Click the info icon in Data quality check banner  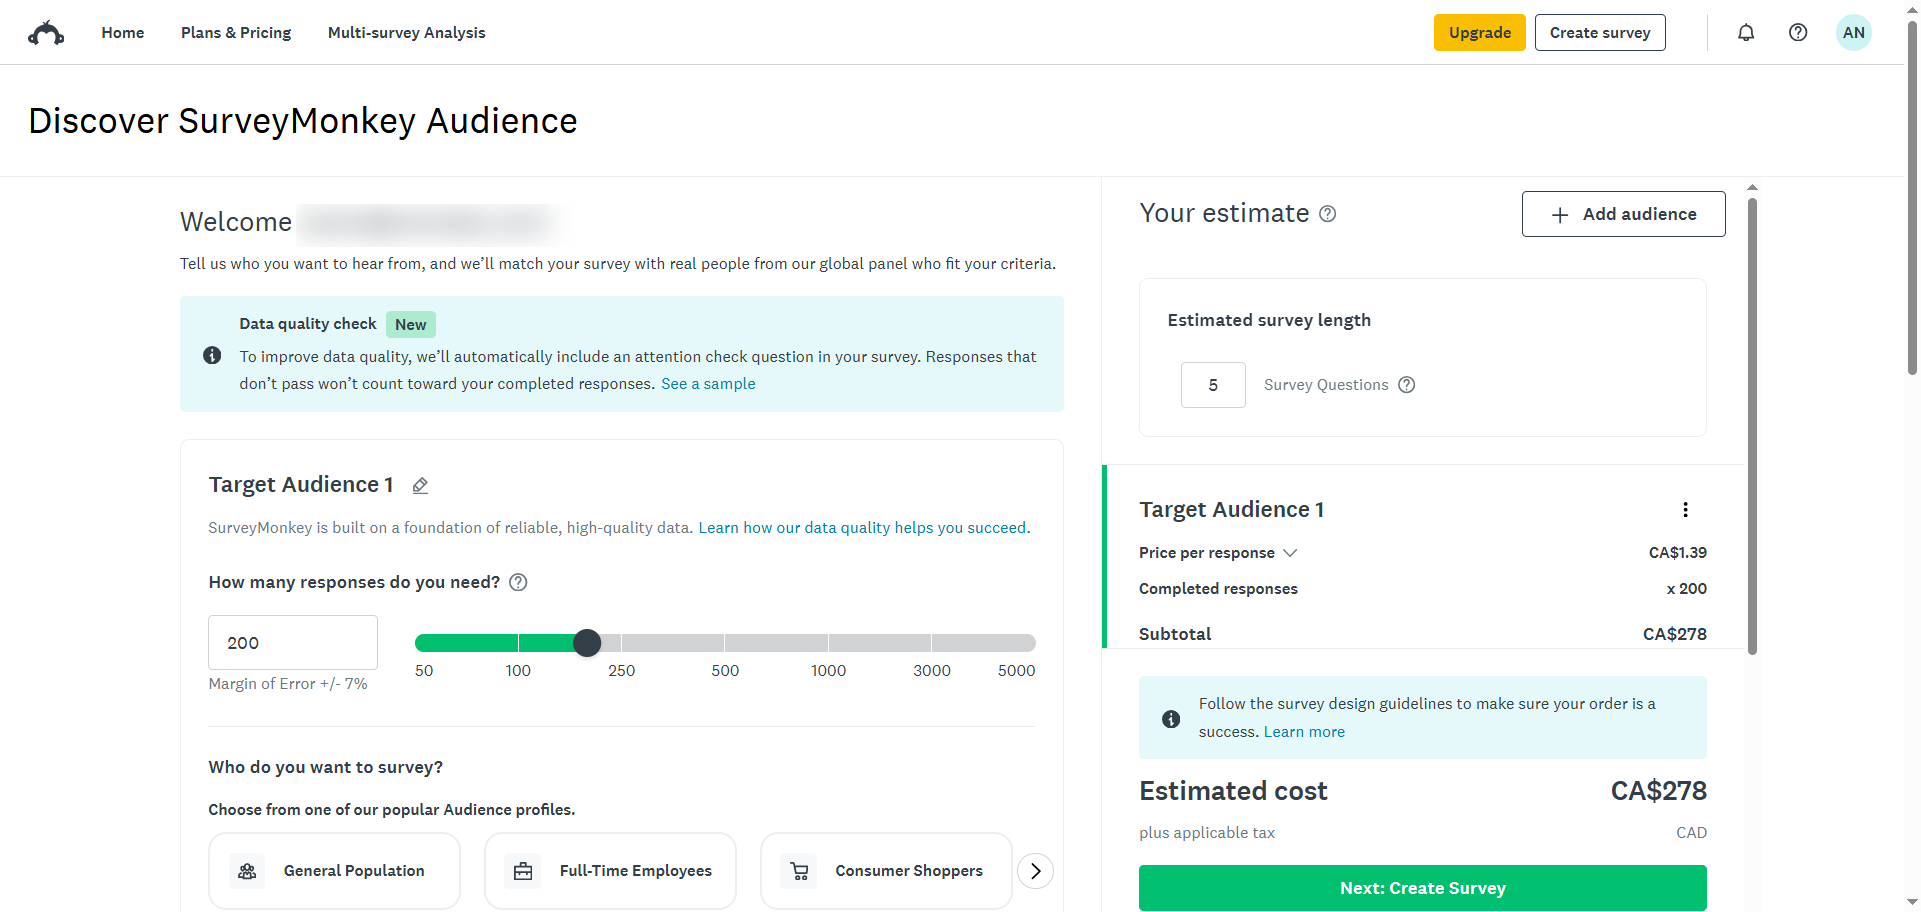212,355
